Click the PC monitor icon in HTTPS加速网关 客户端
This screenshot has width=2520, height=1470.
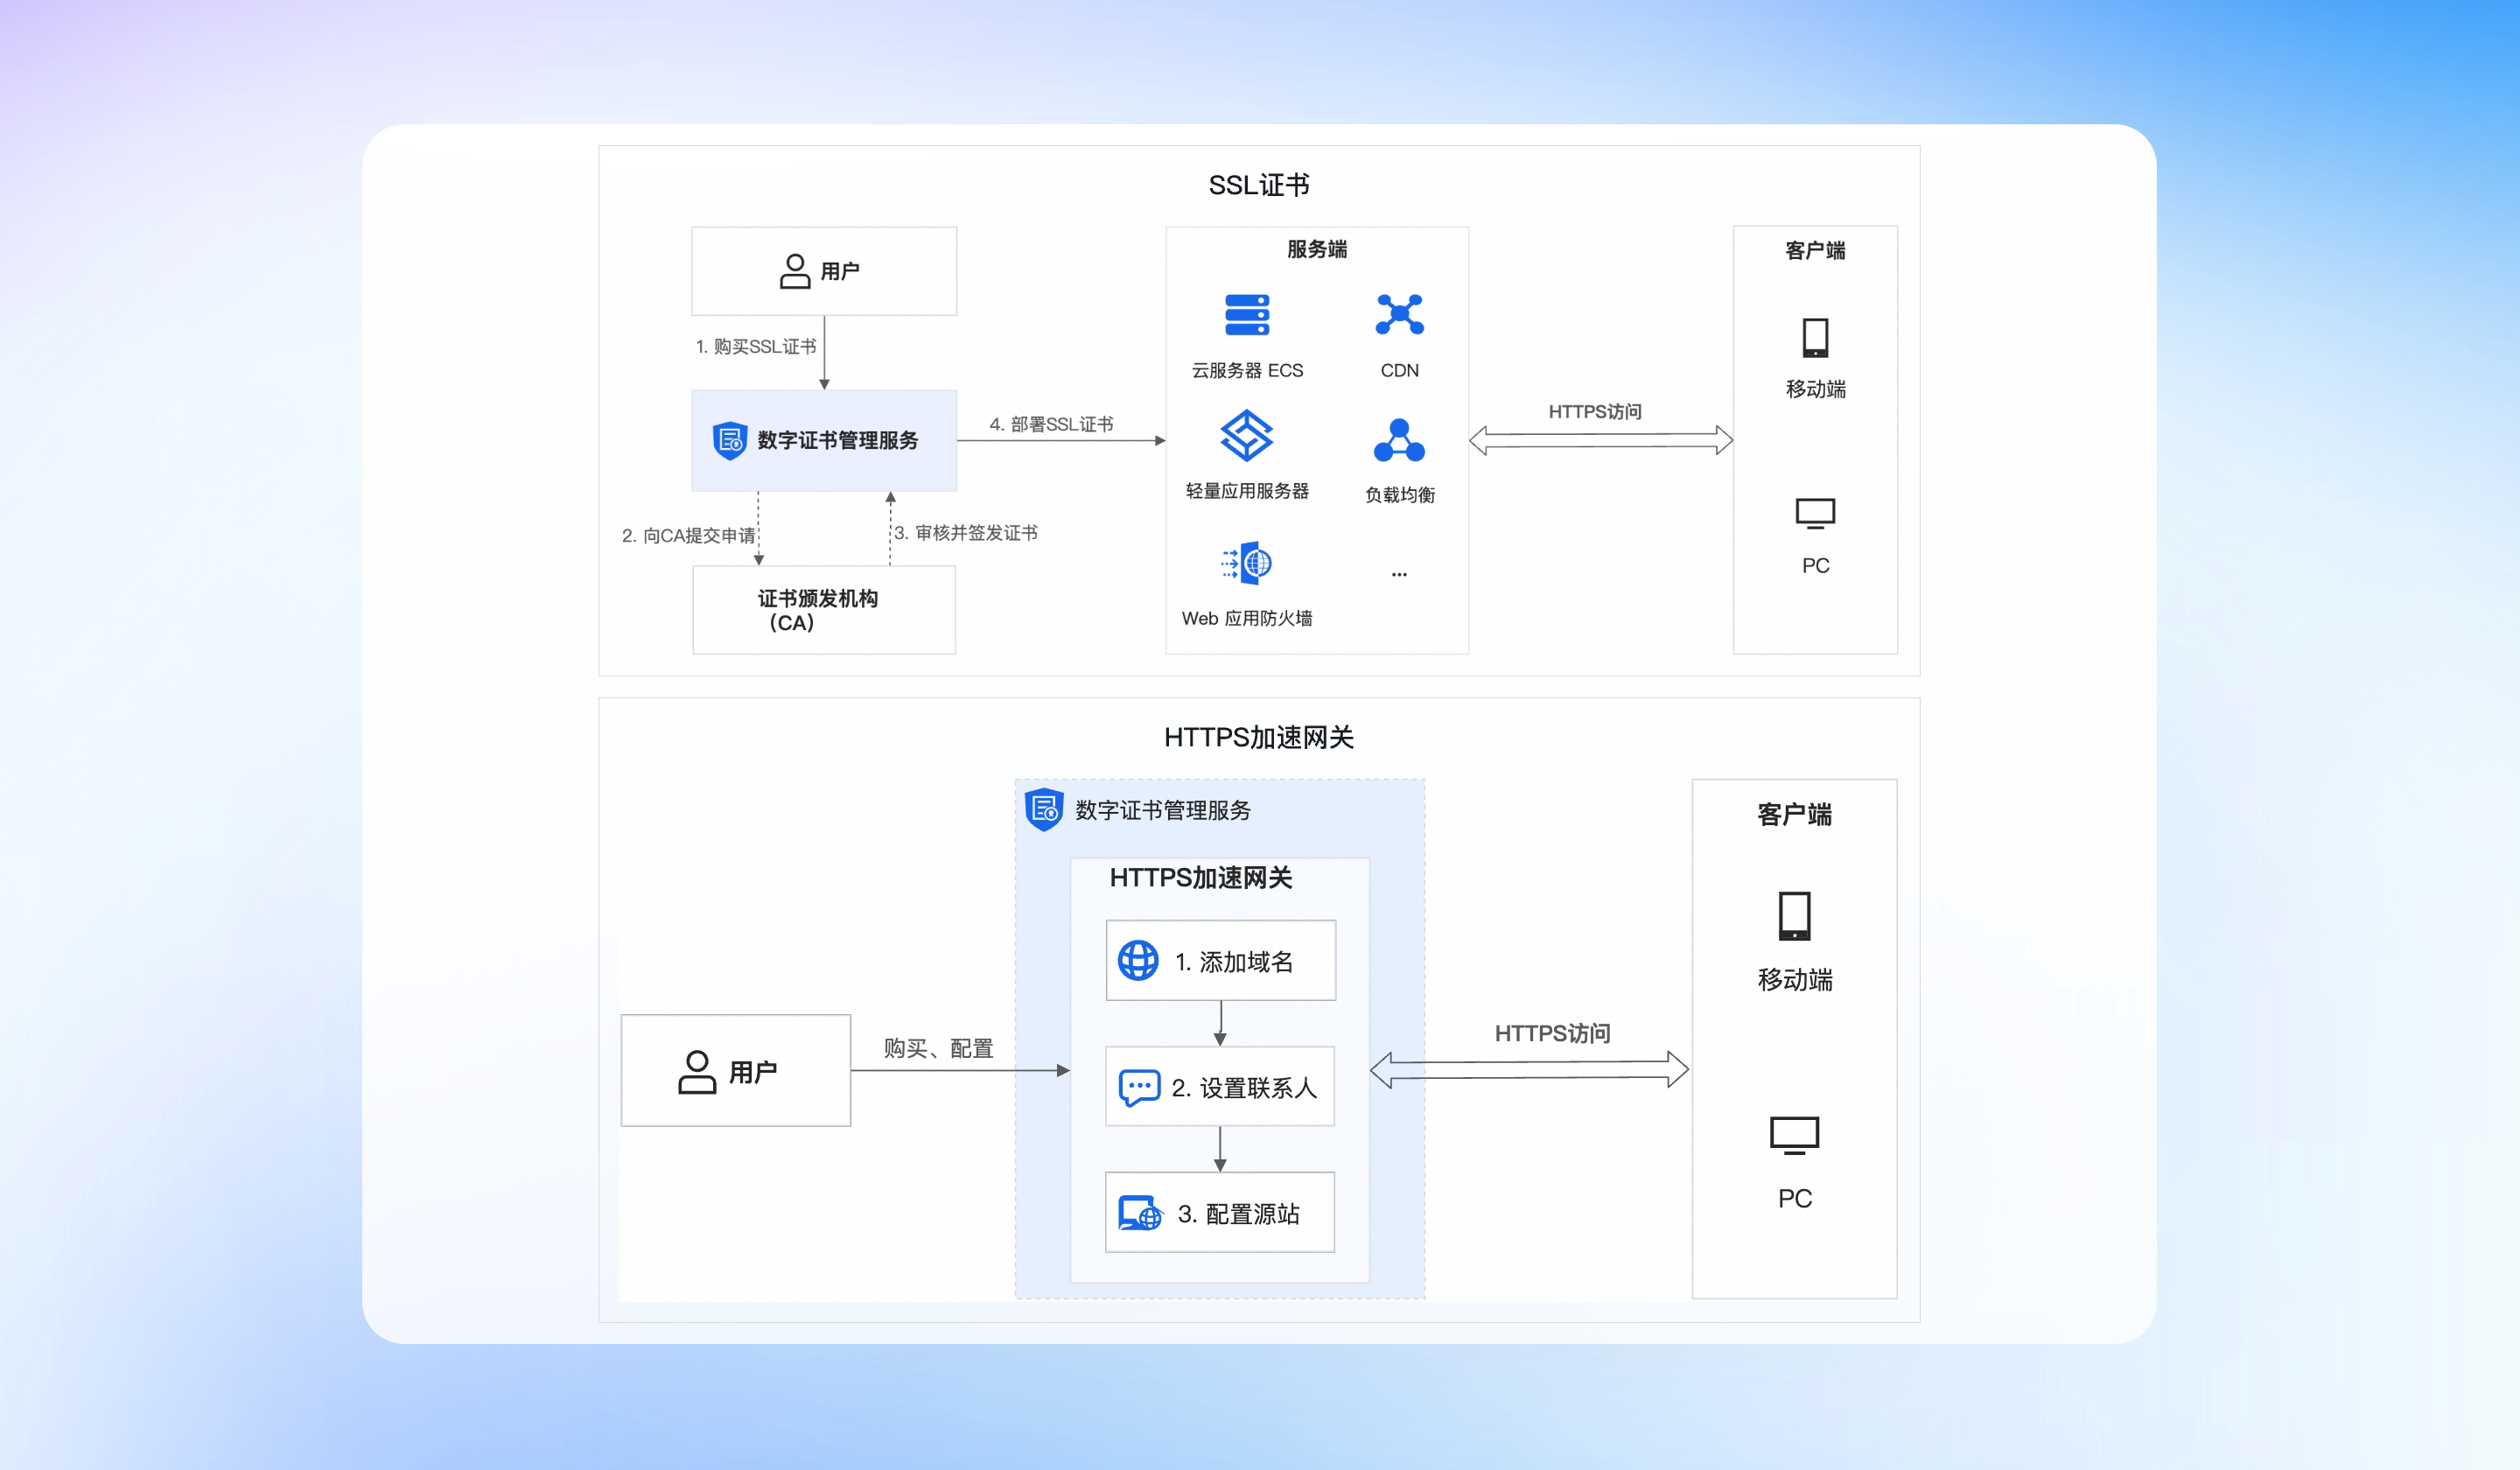coord(1794,1136)
